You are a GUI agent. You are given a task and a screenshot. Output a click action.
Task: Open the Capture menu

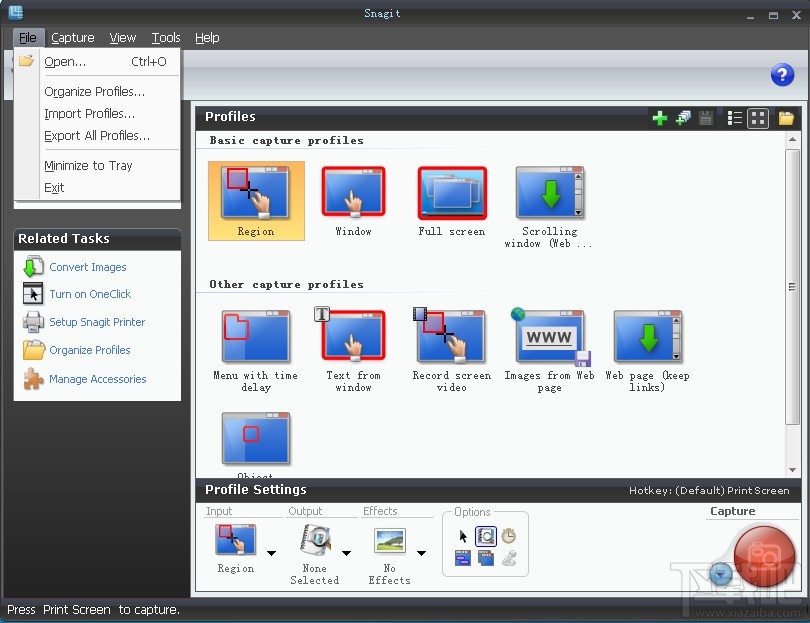(72, 37)
